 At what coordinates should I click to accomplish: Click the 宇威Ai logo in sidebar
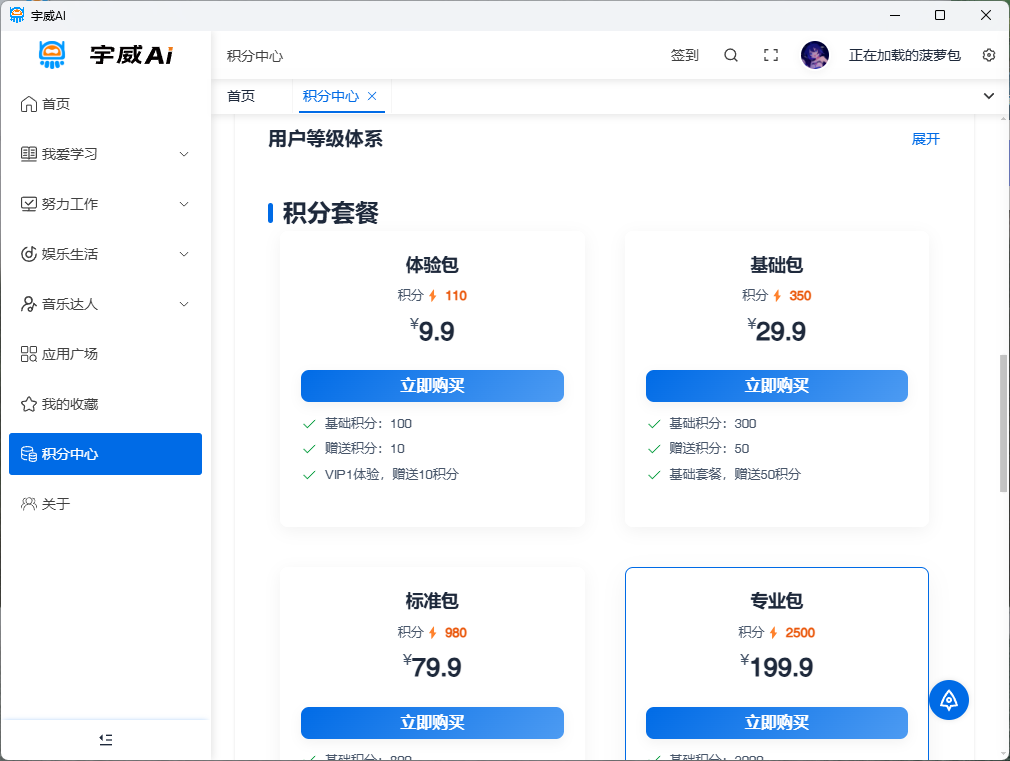(x=106, y=55)
